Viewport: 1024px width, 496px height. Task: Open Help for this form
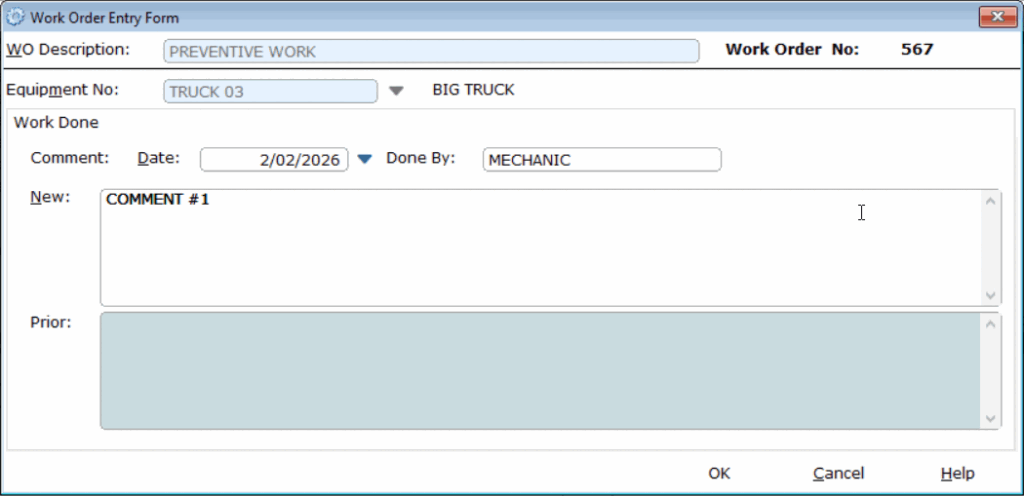pos(957,474)
